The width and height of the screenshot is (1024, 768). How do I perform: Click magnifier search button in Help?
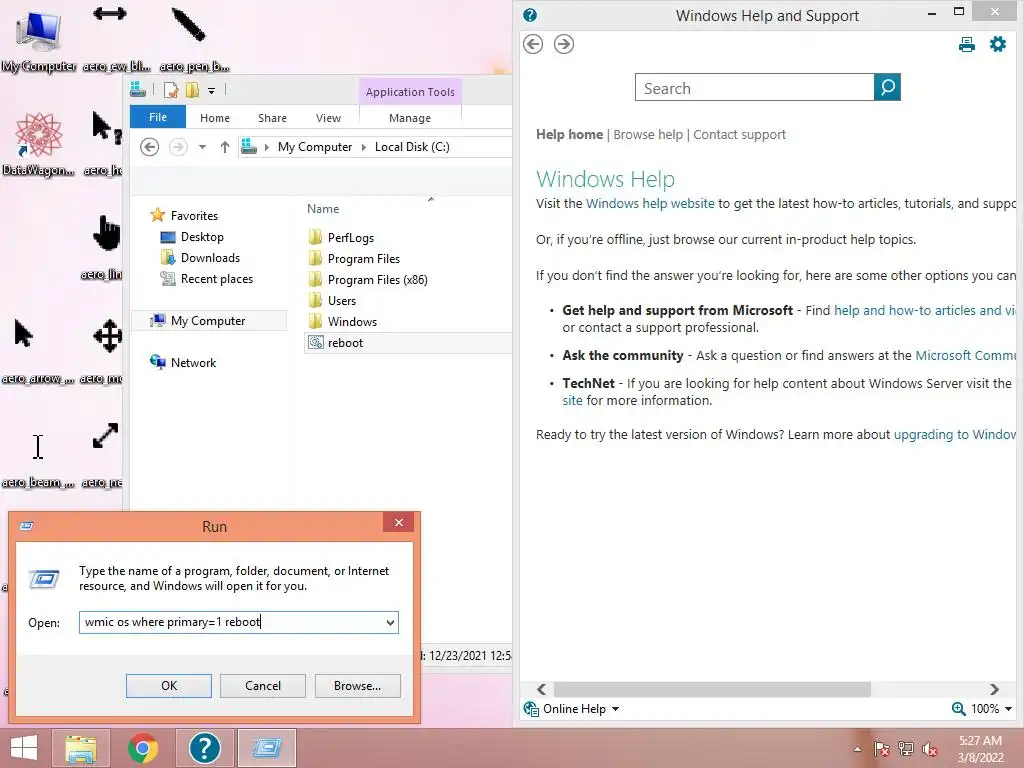[888, 87]
